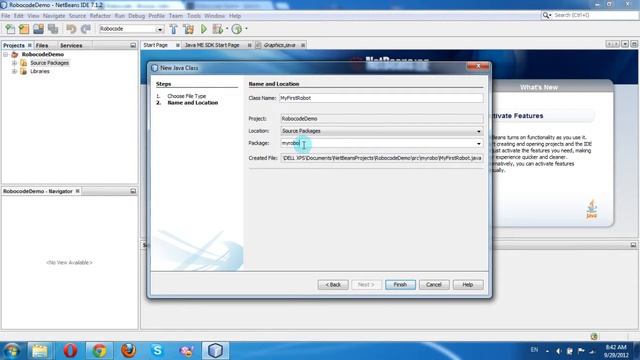Close the Start Page tab

point(178,45)
